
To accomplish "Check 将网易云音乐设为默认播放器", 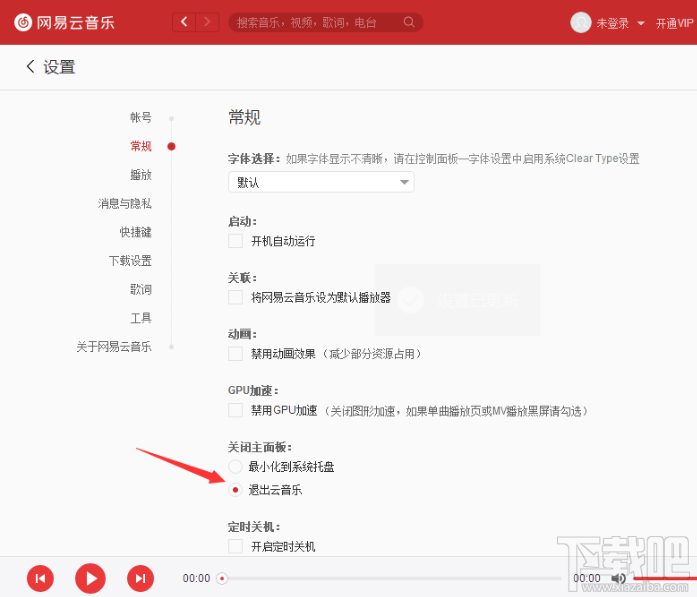I will [x=235, y=297].
